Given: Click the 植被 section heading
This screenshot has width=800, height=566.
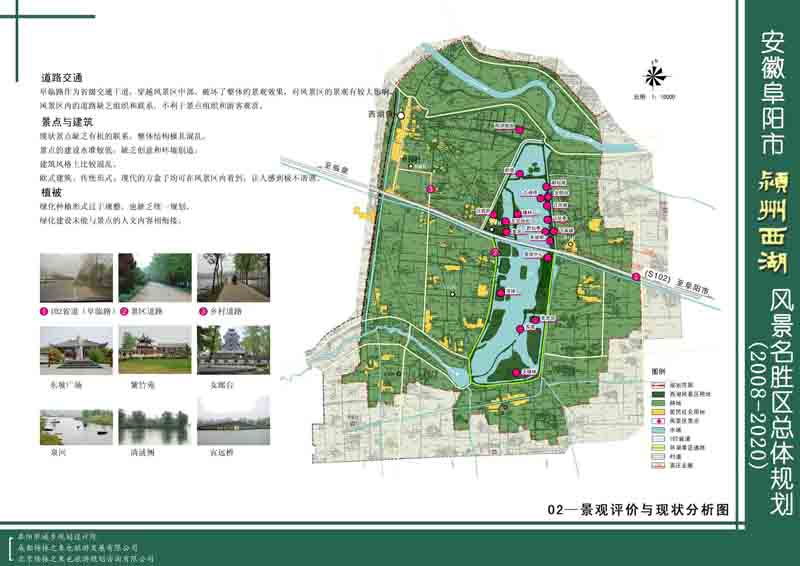Looking at the screenshot, I should [50, 187].
